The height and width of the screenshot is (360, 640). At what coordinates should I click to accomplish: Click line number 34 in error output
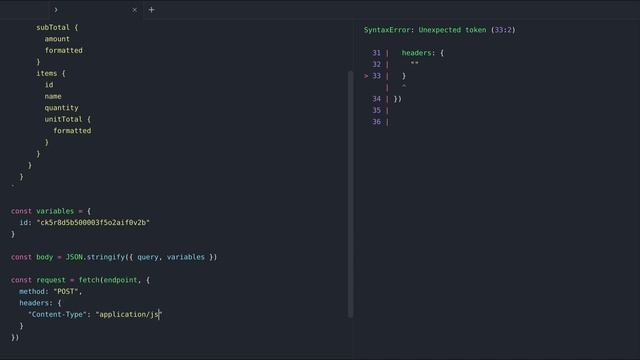click(x=376, y=99)
